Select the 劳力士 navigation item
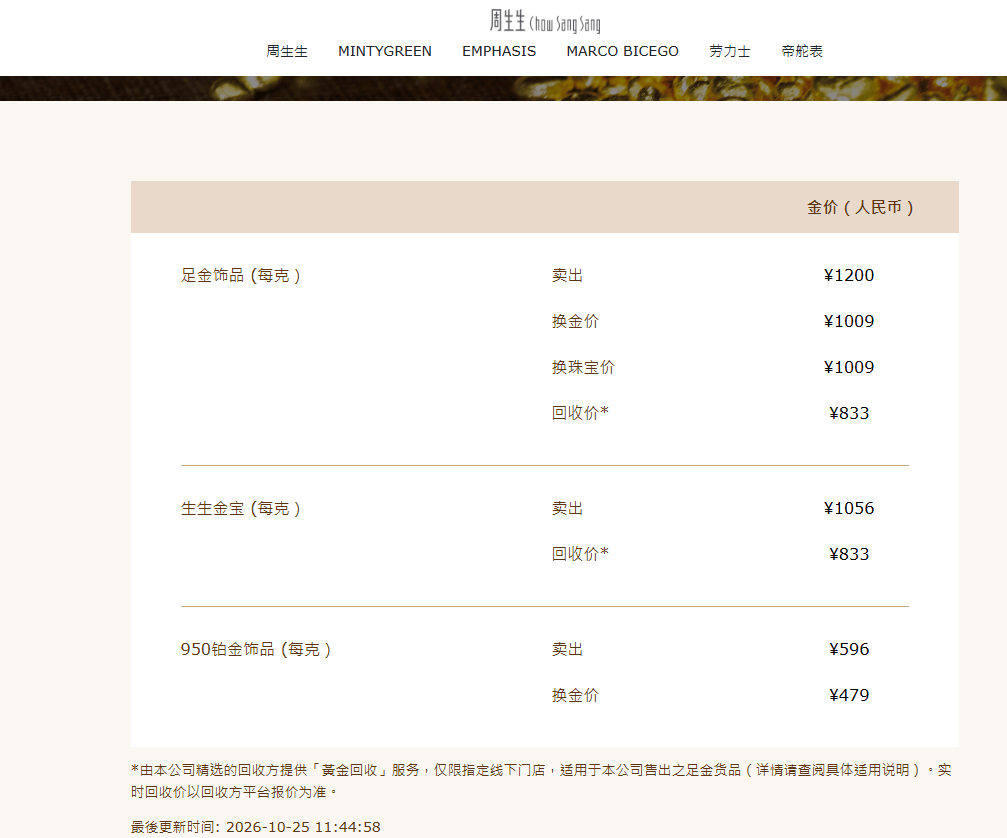Screen dimensions: 1007x838 (730, 51)
